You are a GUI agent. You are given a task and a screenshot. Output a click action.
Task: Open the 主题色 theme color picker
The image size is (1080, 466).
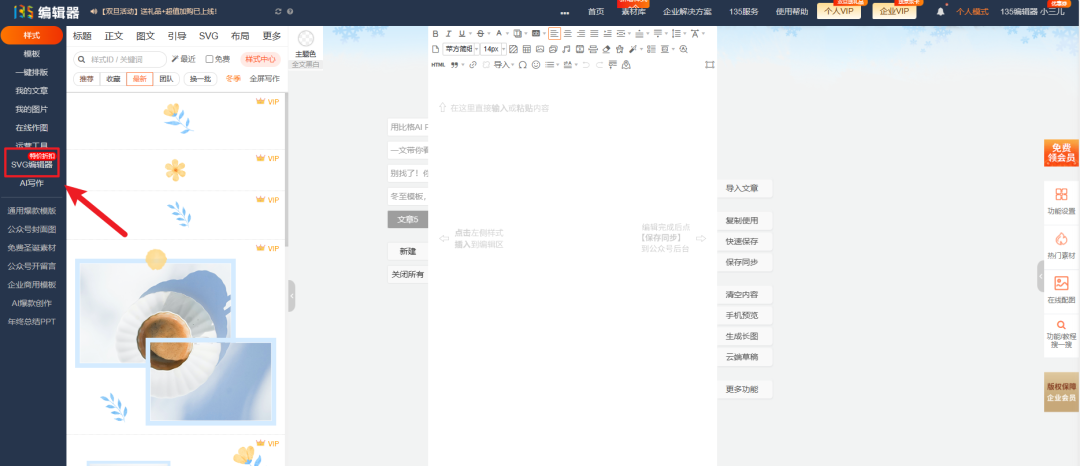(x=306, y=45)
